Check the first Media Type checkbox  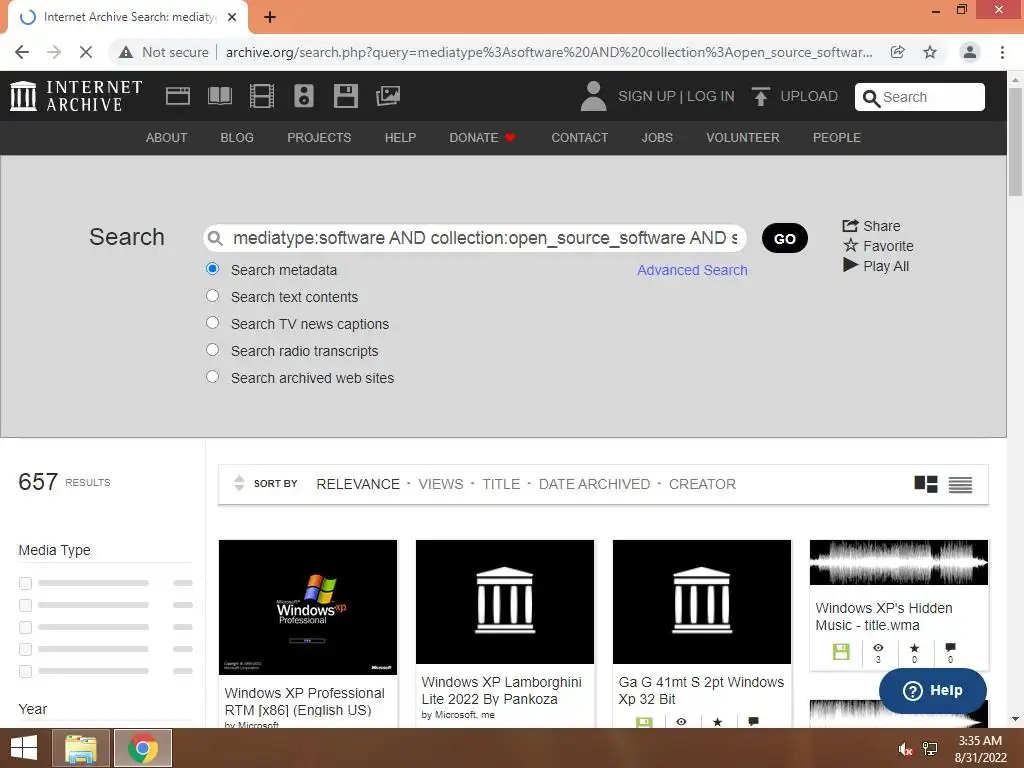25,583
